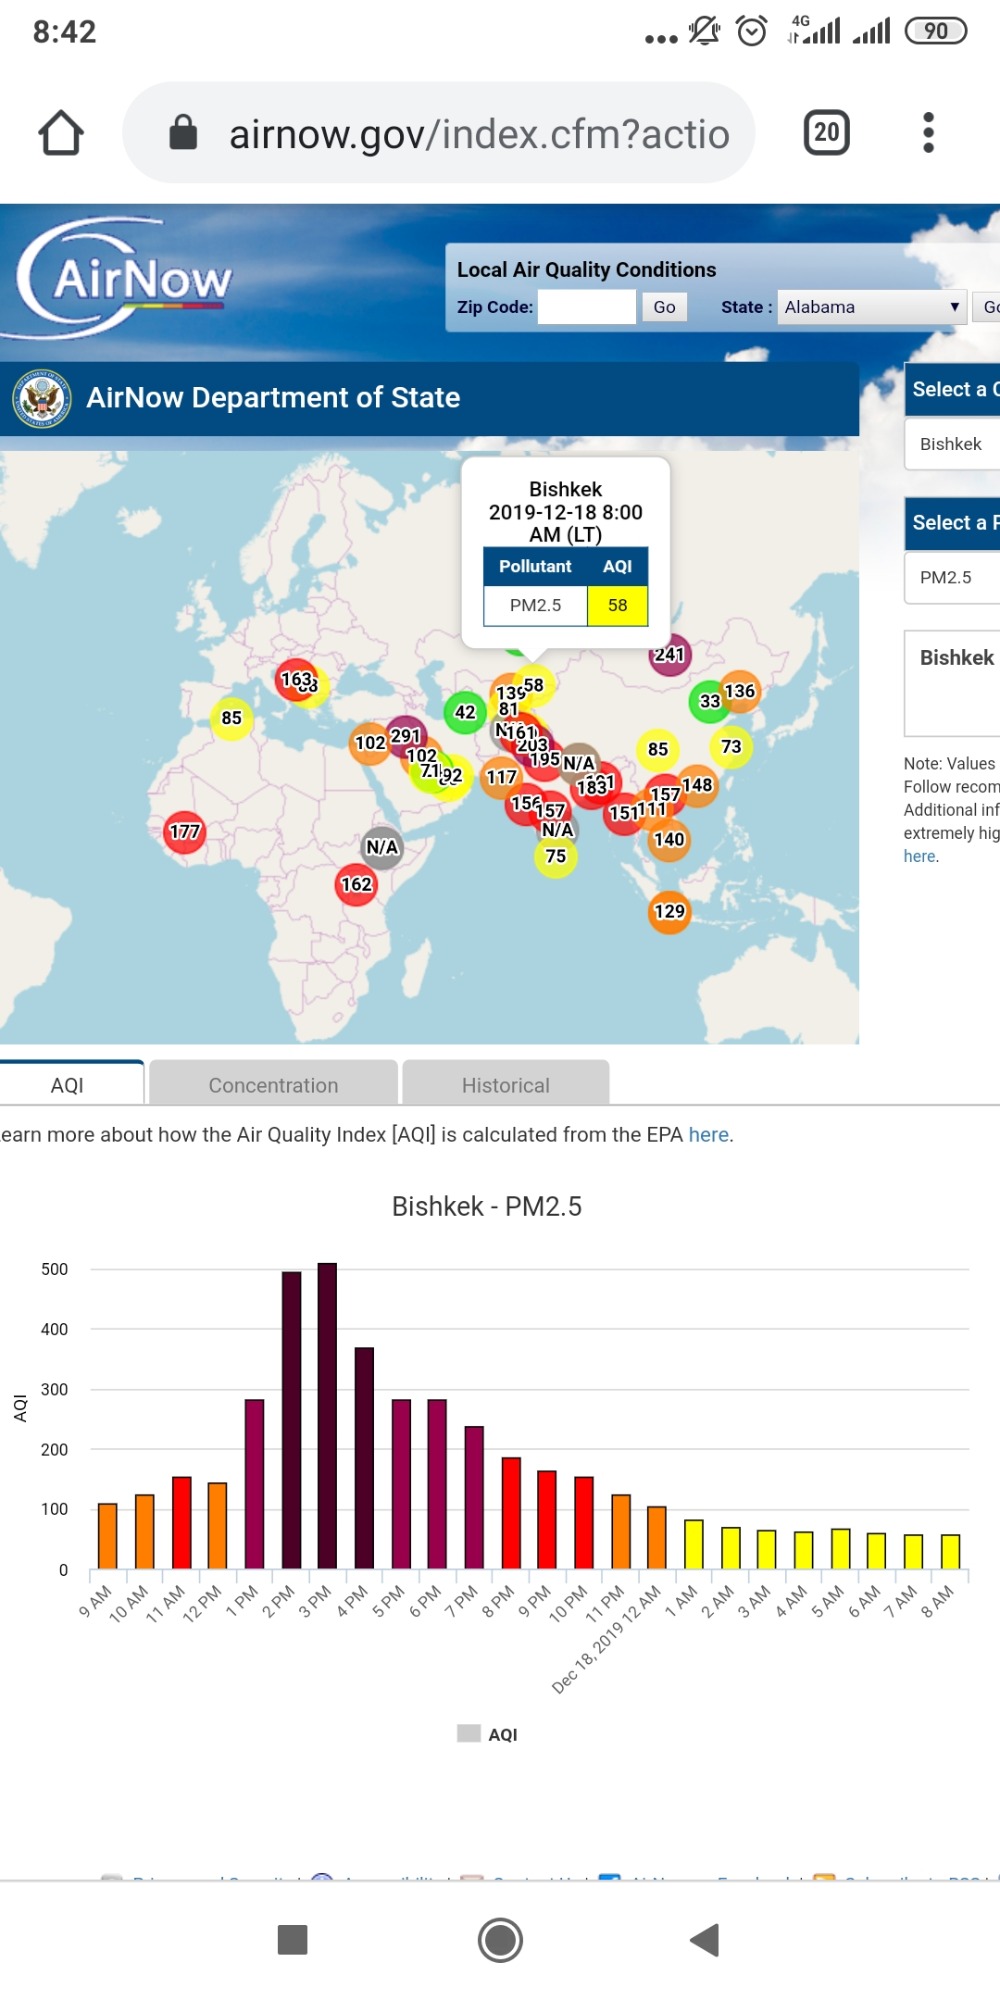Select the purple 241 AQI map marker
Viewport: 1000px width, 2000px height.
coord(670,655)
